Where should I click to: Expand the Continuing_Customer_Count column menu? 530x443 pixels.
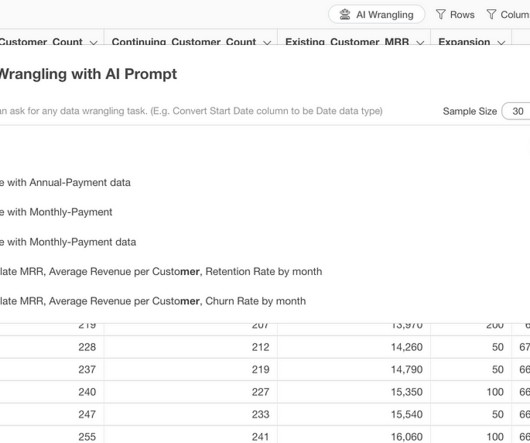[x=267, y=42]
